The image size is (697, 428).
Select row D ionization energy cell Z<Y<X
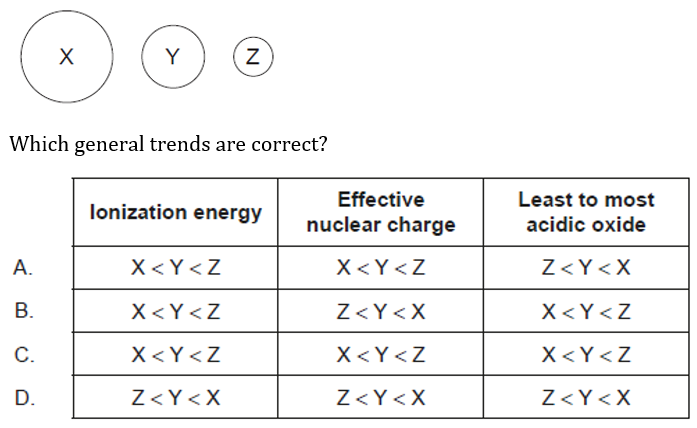coord(176,397)
